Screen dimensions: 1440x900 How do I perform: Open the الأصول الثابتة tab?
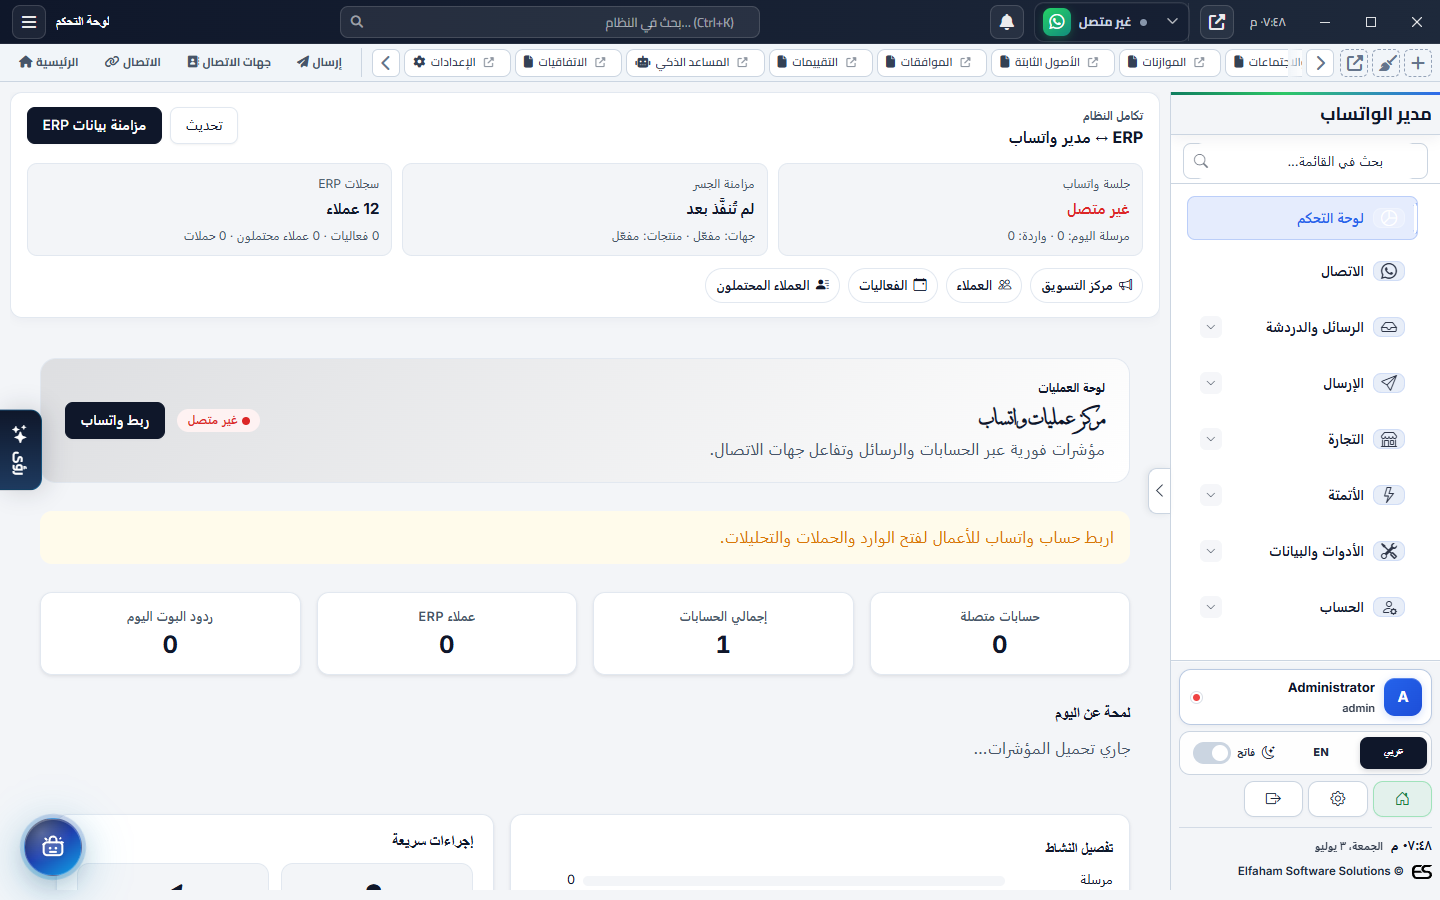1052,62
